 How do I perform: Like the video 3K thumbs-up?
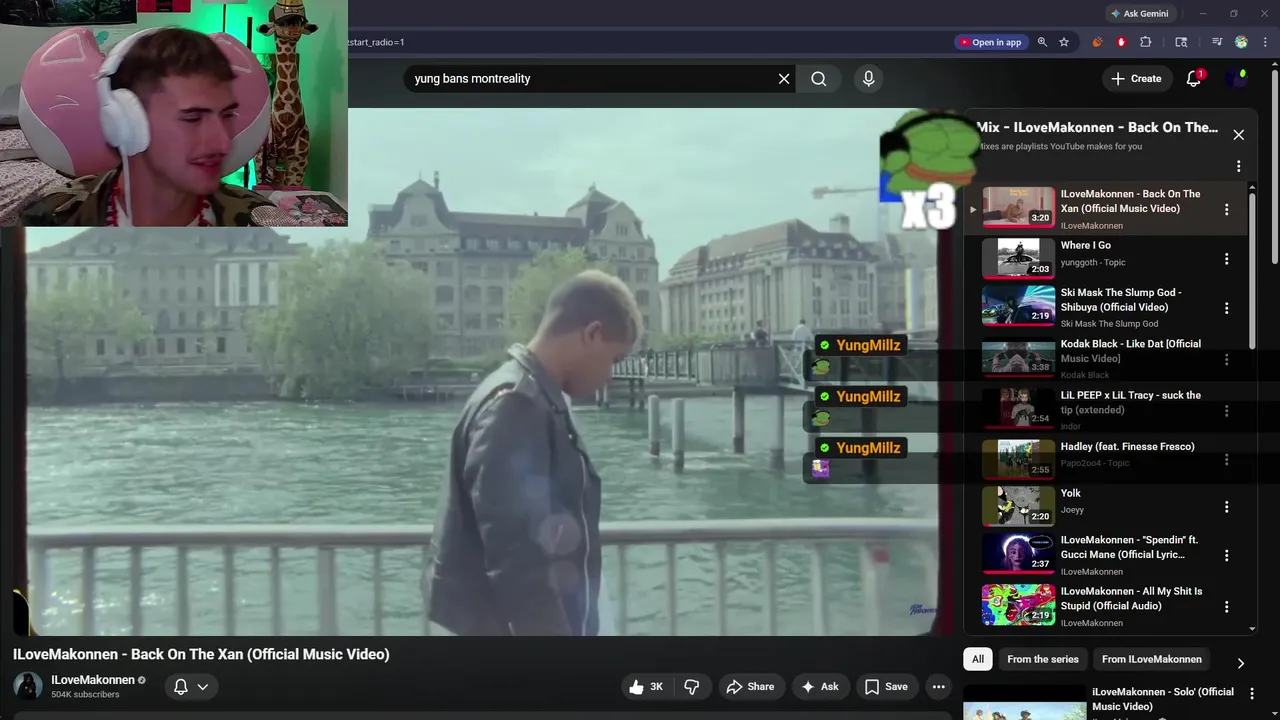pos(645,687)
